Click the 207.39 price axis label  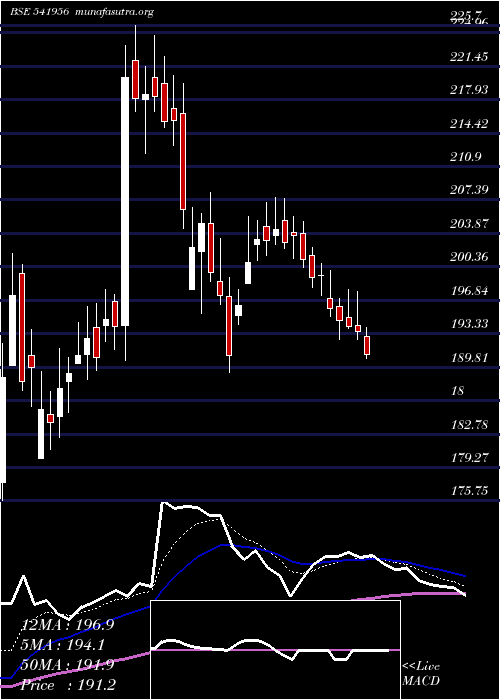coord(469,190)
